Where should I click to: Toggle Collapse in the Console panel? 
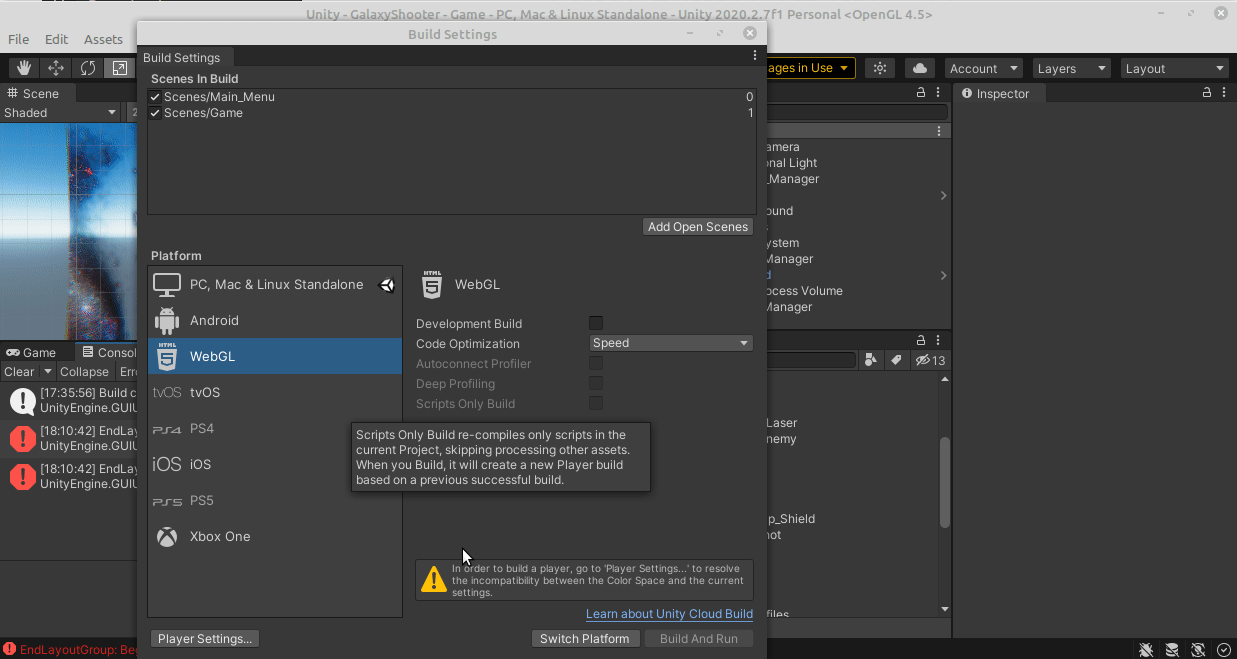[84, 371]
